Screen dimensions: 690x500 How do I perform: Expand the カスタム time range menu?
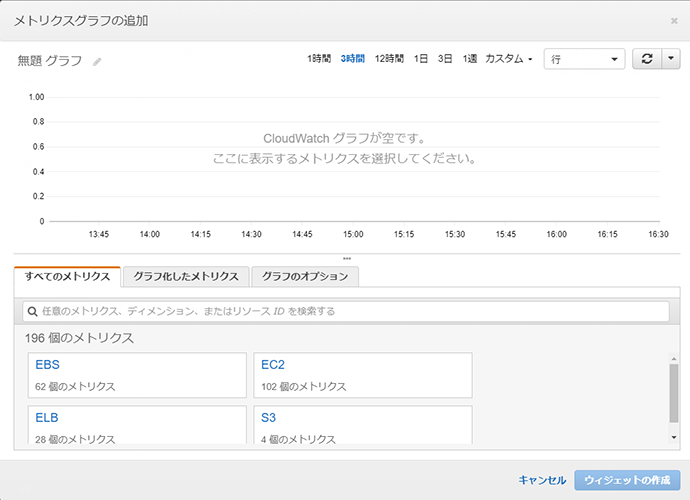(x=509, y=59)
